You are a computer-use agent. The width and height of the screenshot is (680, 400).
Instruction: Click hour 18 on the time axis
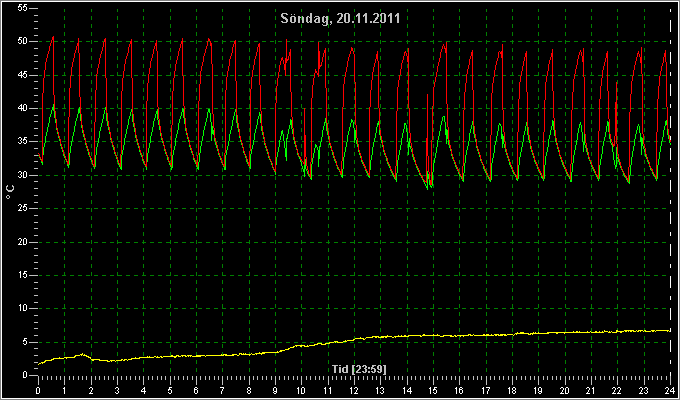[512, 390]
